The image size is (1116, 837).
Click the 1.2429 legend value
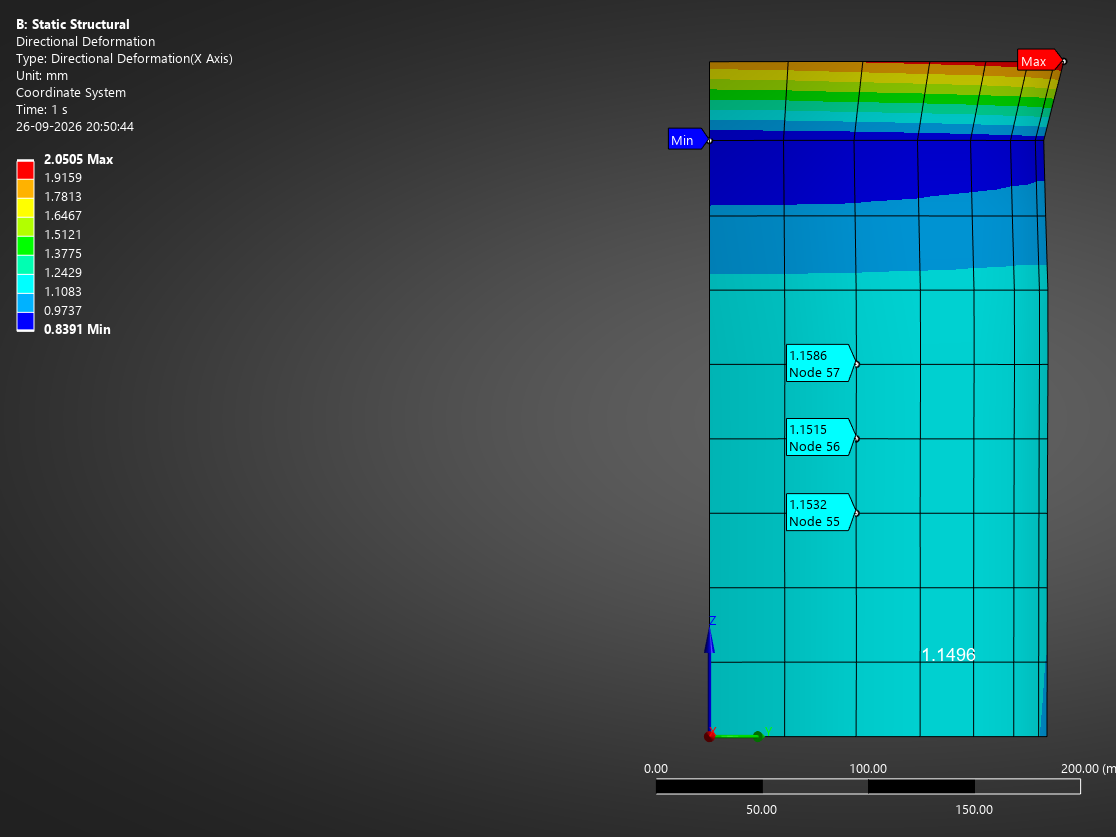(x=63, y=273)
